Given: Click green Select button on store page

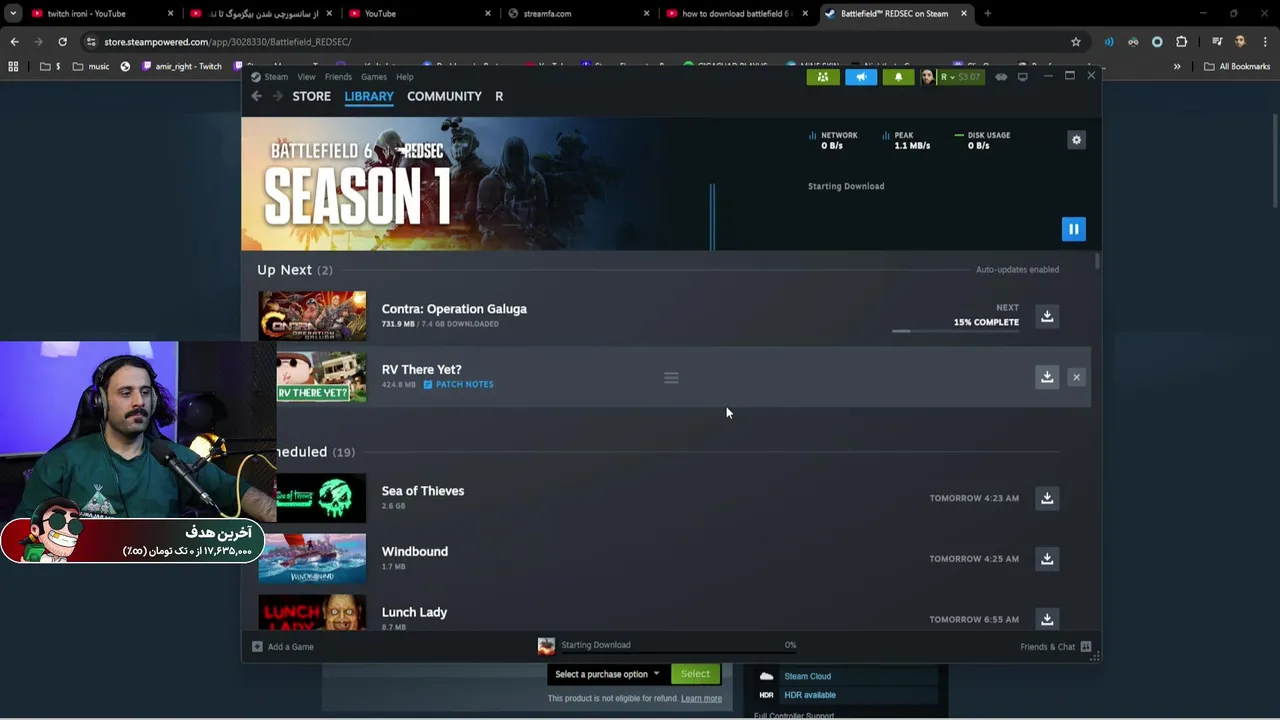Looking at the screenshot, I should [x=695, y=674].
